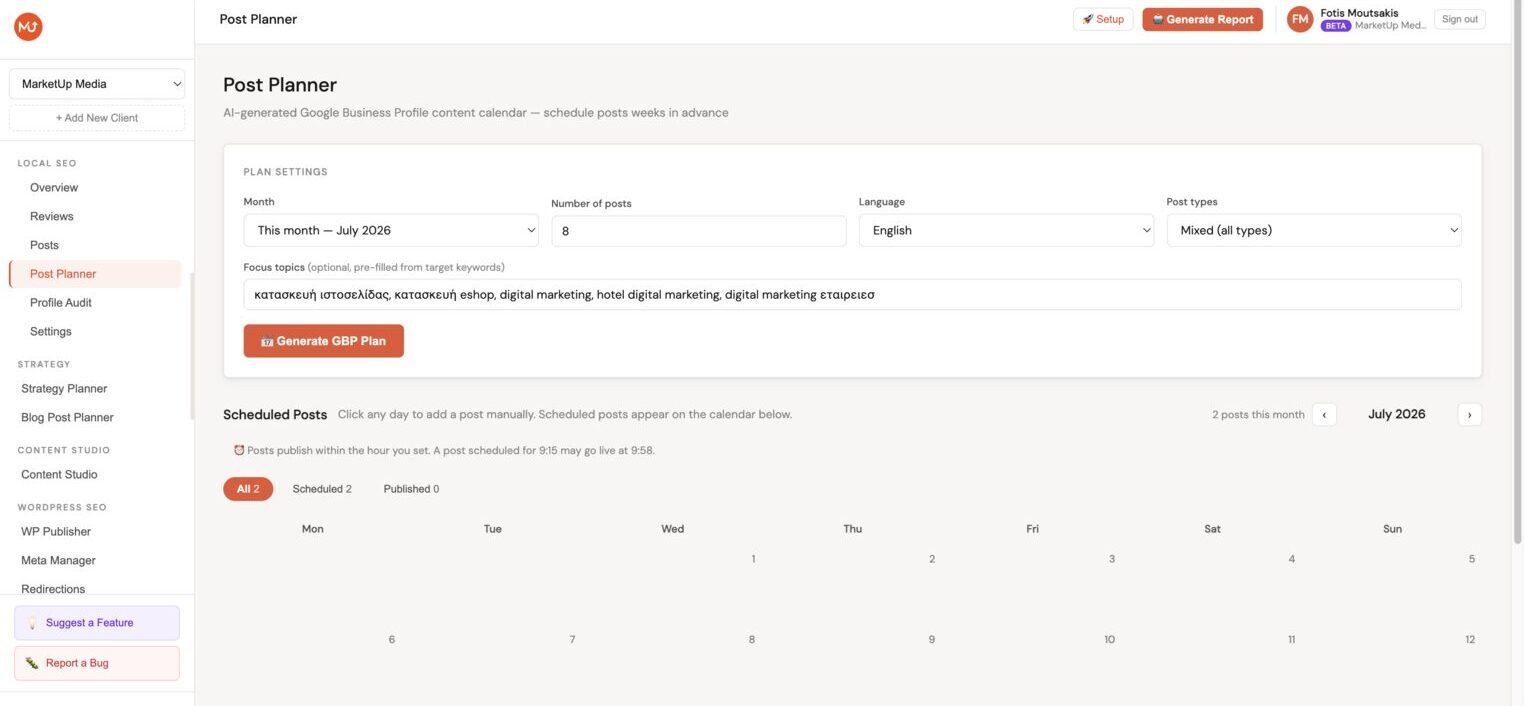Go to next month with right chevron
Screen dimensions: 1524x706
(1470, 414)
